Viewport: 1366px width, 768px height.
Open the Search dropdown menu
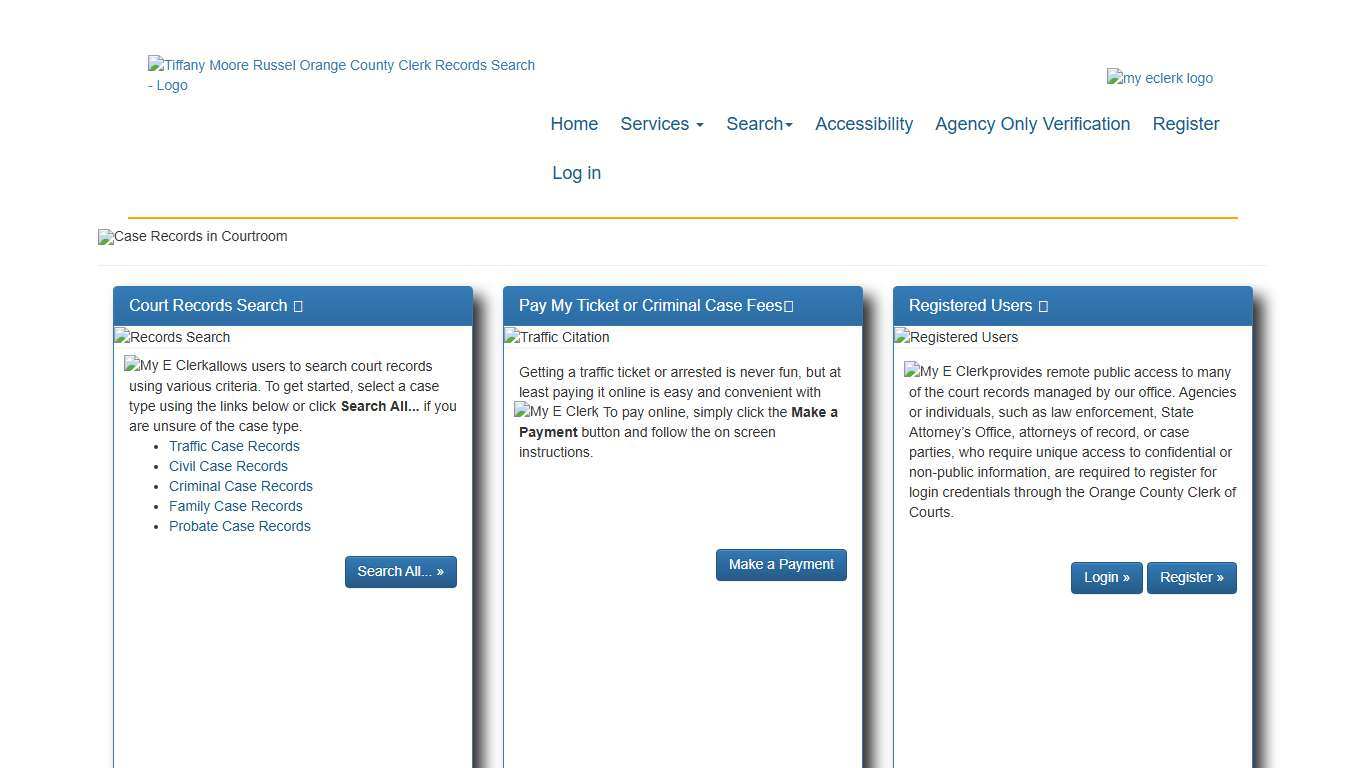click(758, 124)
